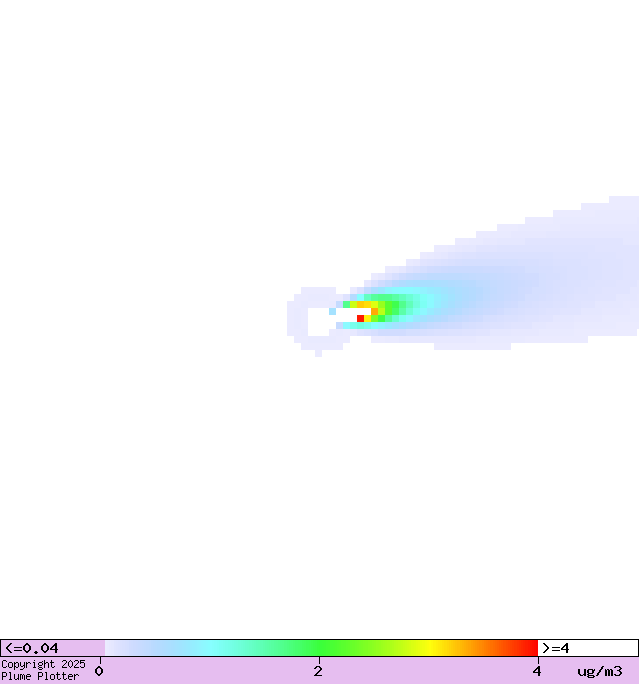This screenshot has height=684, width=639.
Task: Click the gradient color scale bar
Action: [321, 648]
